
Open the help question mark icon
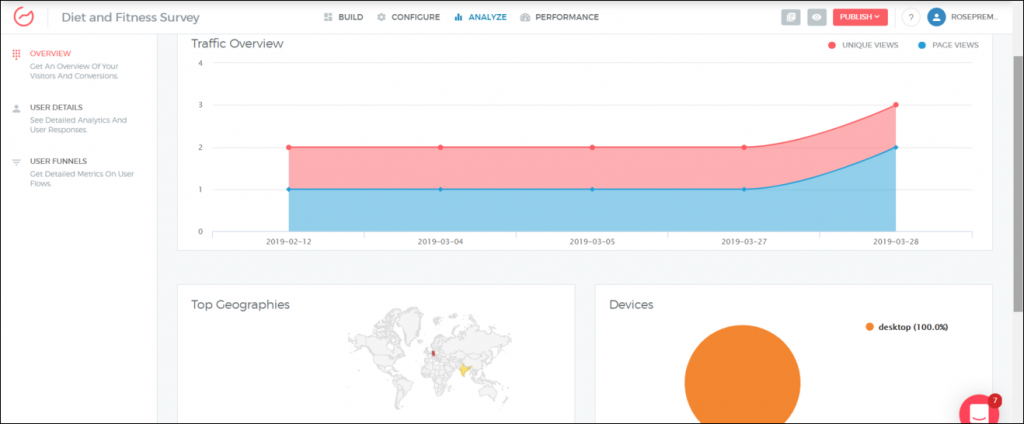point(910,17)
